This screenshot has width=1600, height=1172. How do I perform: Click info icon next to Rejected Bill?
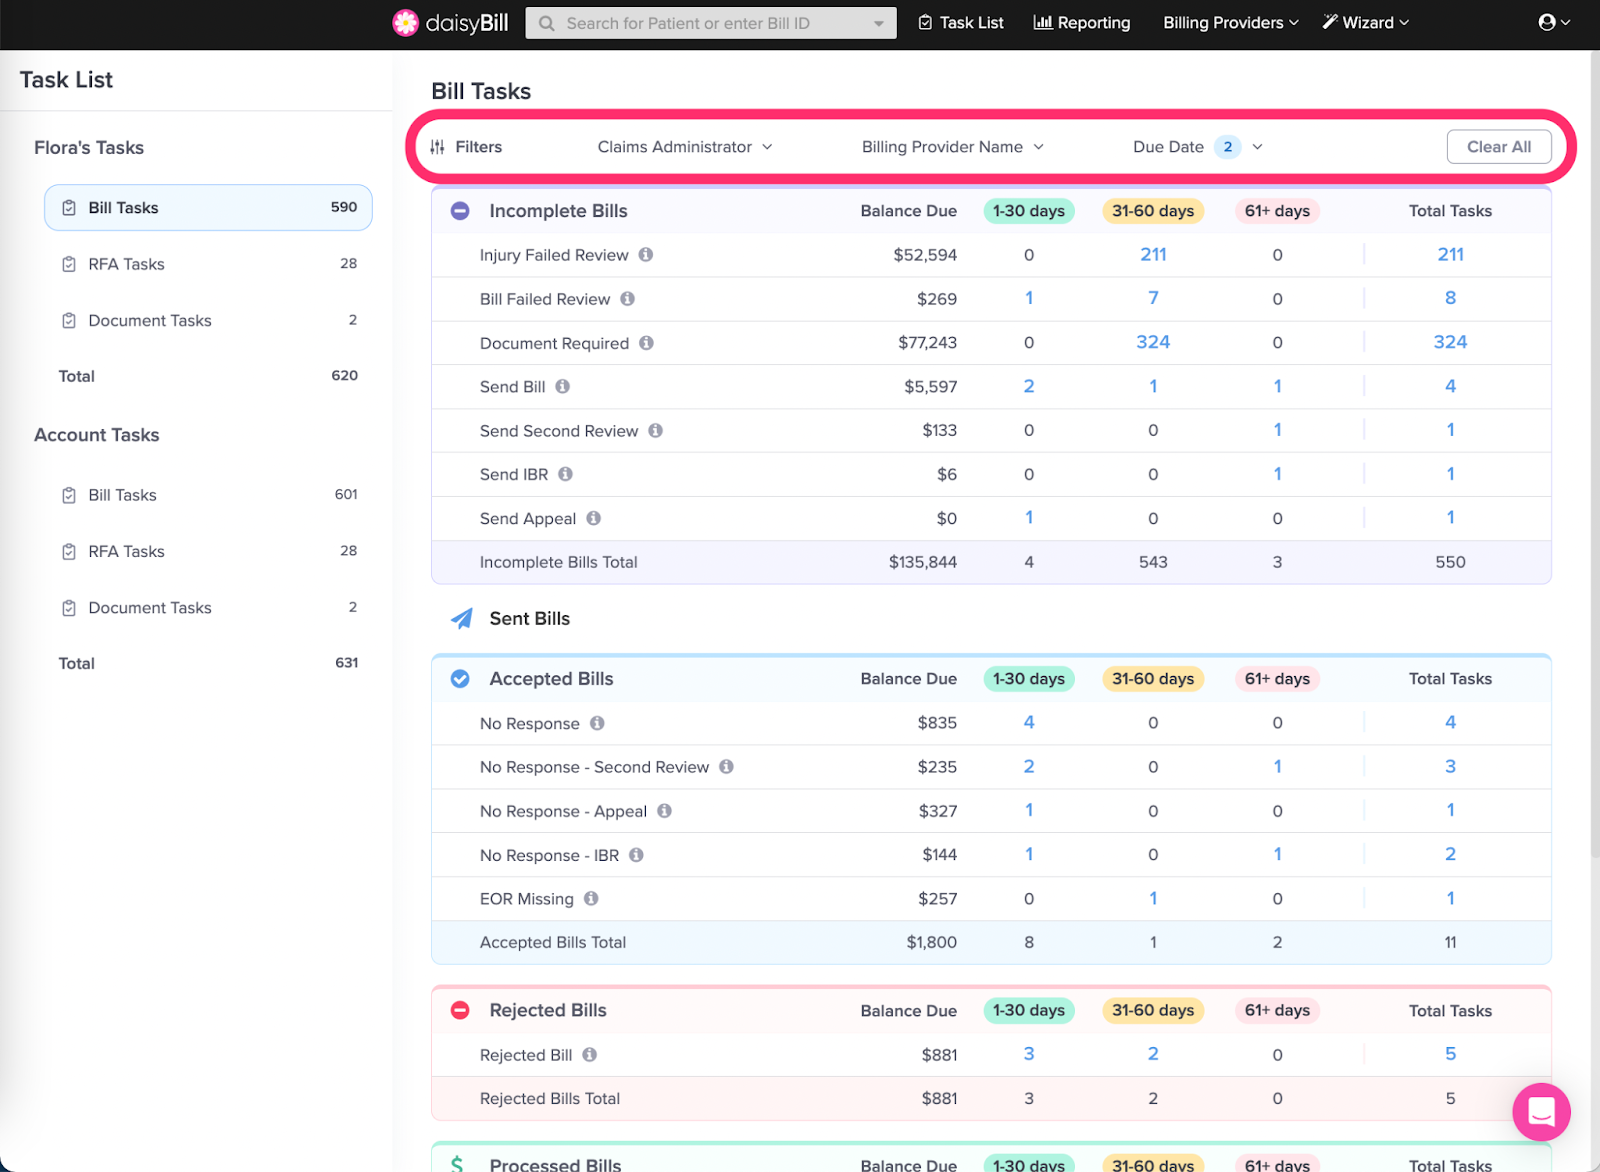[x=590, y=1054]
